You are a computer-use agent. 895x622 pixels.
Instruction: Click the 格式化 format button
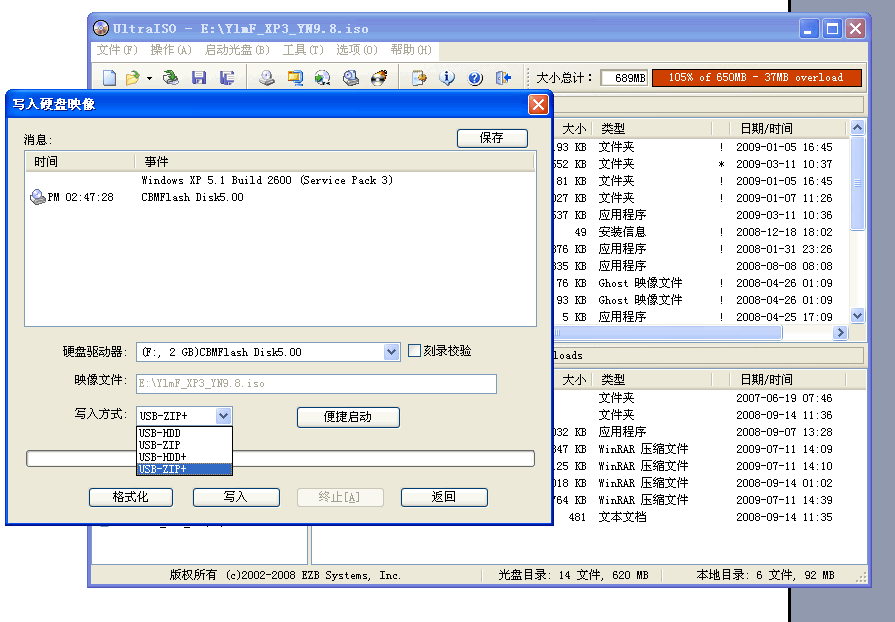(x=130, y=497)
